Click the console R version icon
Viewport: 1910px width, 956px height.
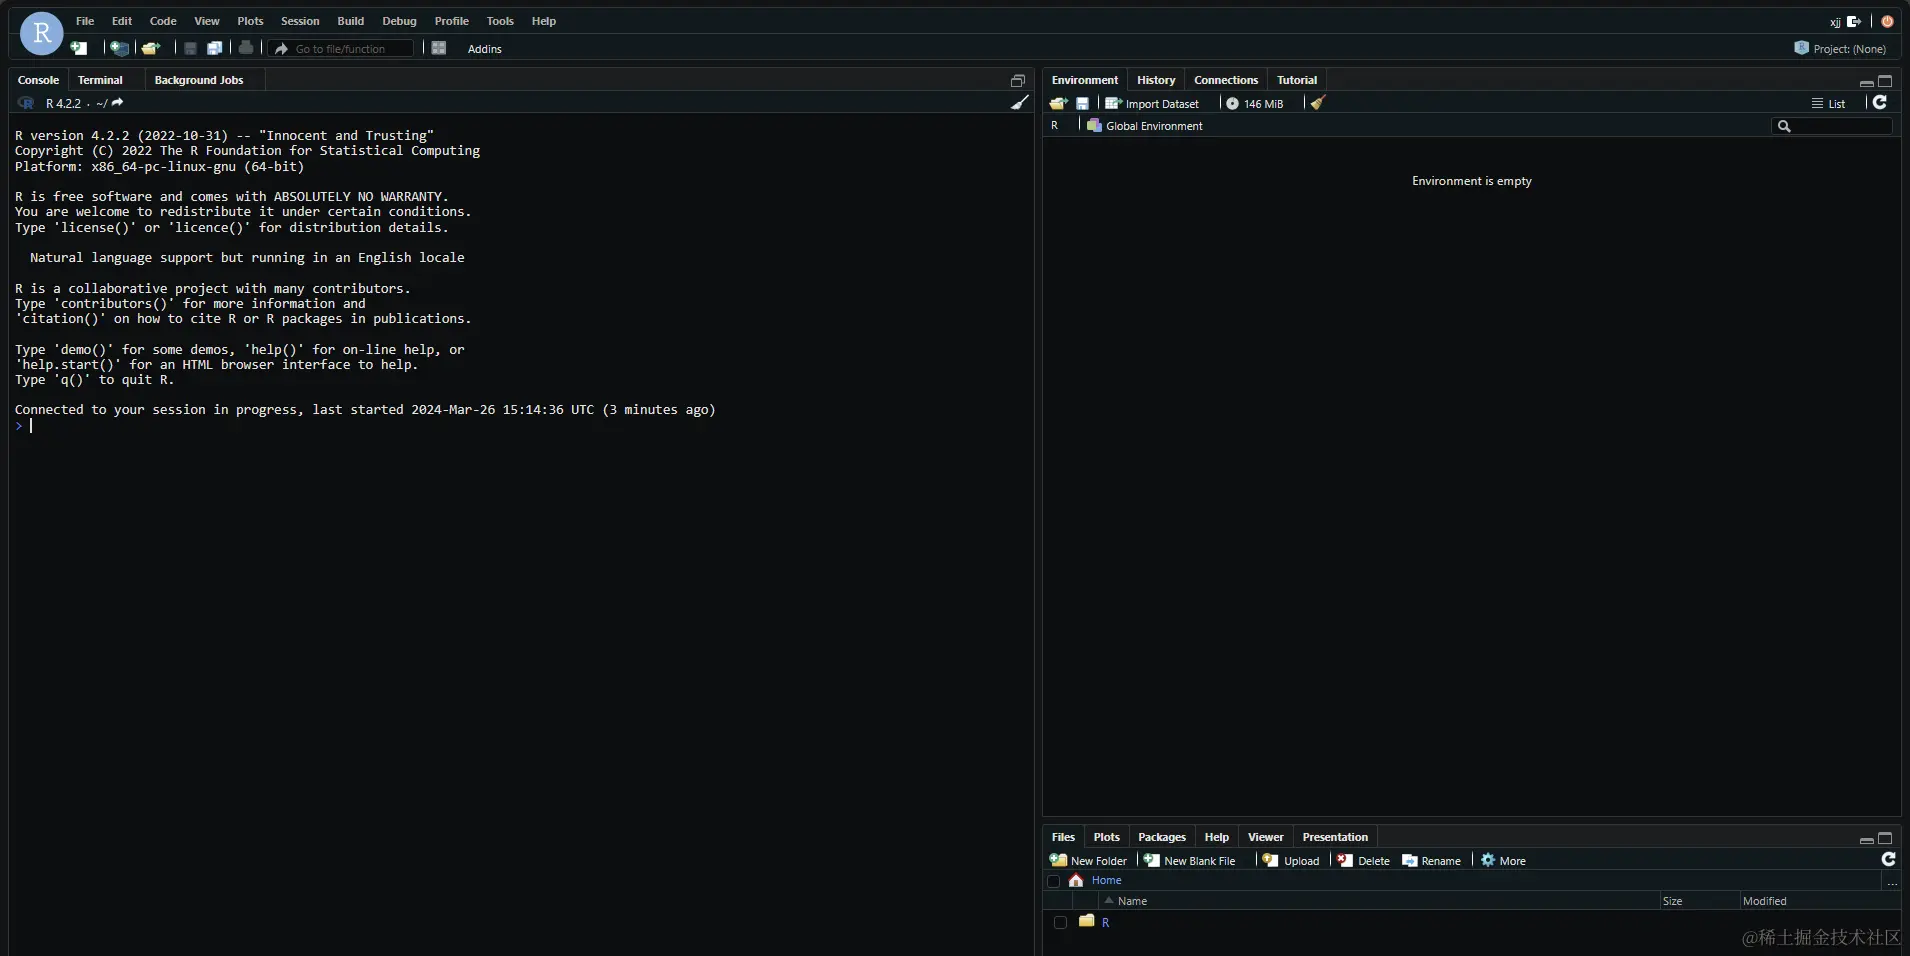click(x=26, y=103)
